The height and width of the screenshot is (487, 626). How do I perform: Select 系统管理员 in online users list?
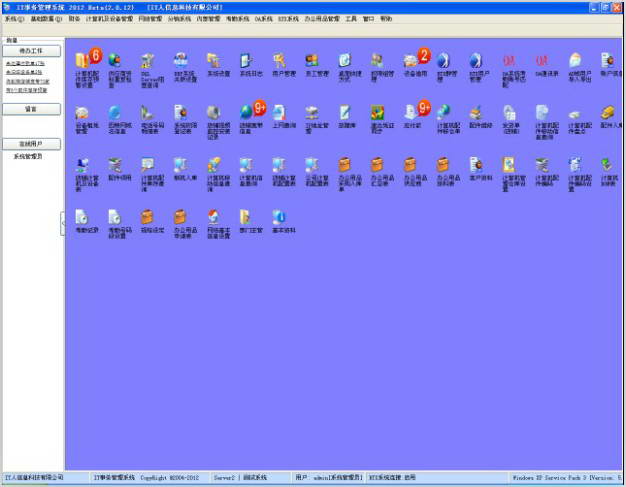click(28, 156)
